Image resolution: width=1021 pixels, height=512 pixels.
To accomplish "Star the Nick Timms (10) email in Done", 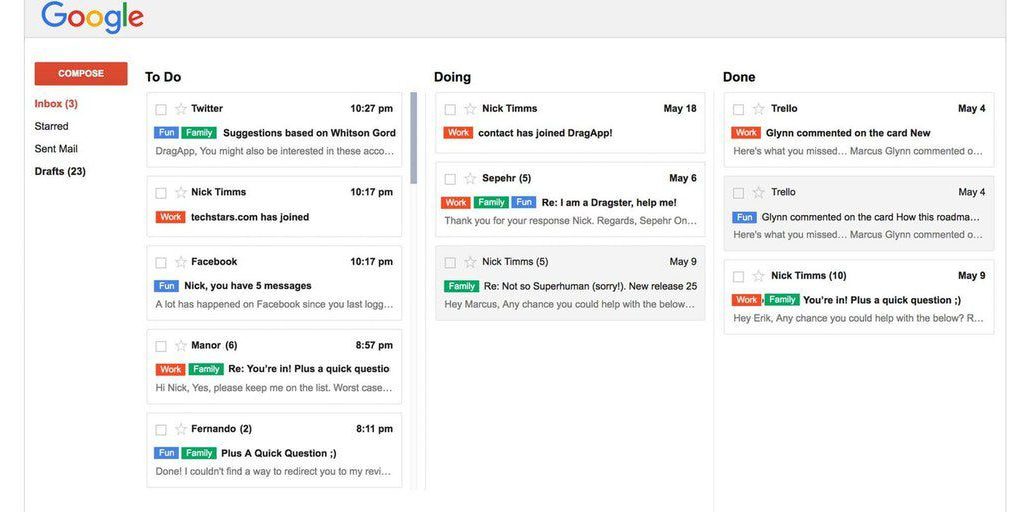I will coord(759,276).
